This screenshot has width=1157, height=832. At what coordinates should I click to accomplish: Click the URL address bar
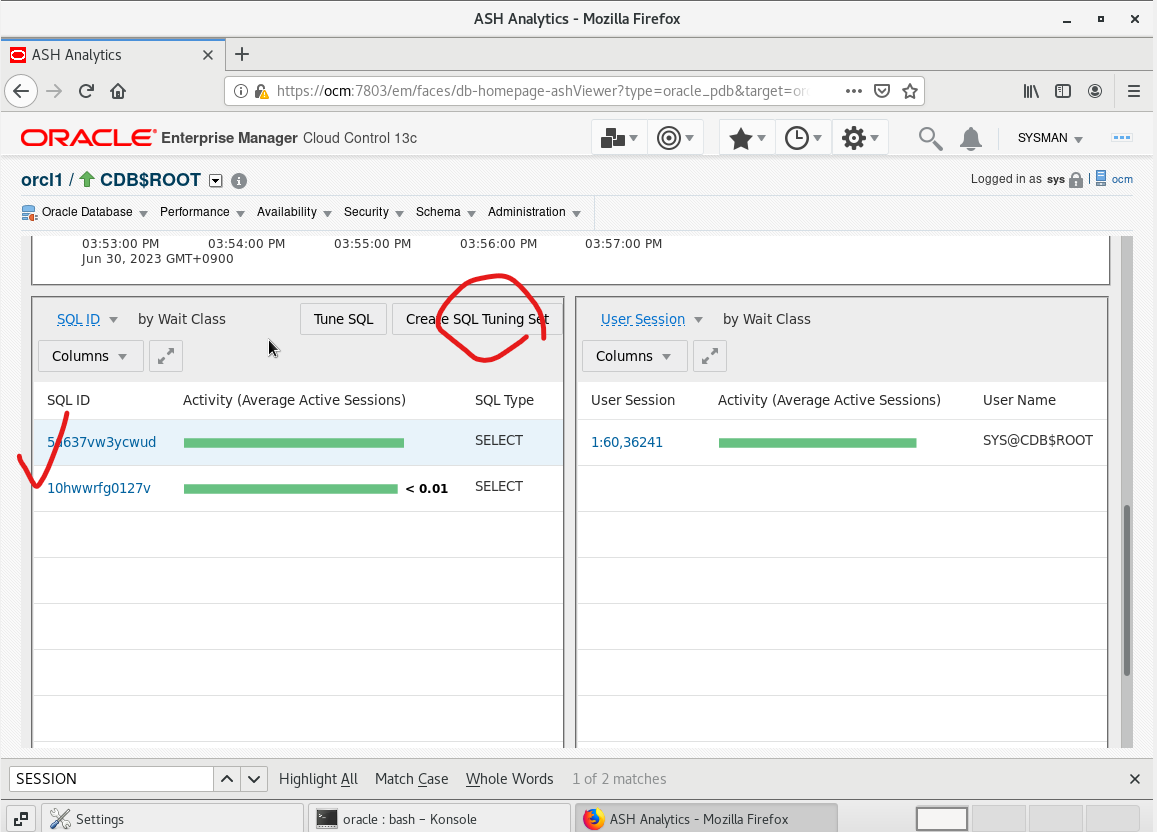[542, 91]
